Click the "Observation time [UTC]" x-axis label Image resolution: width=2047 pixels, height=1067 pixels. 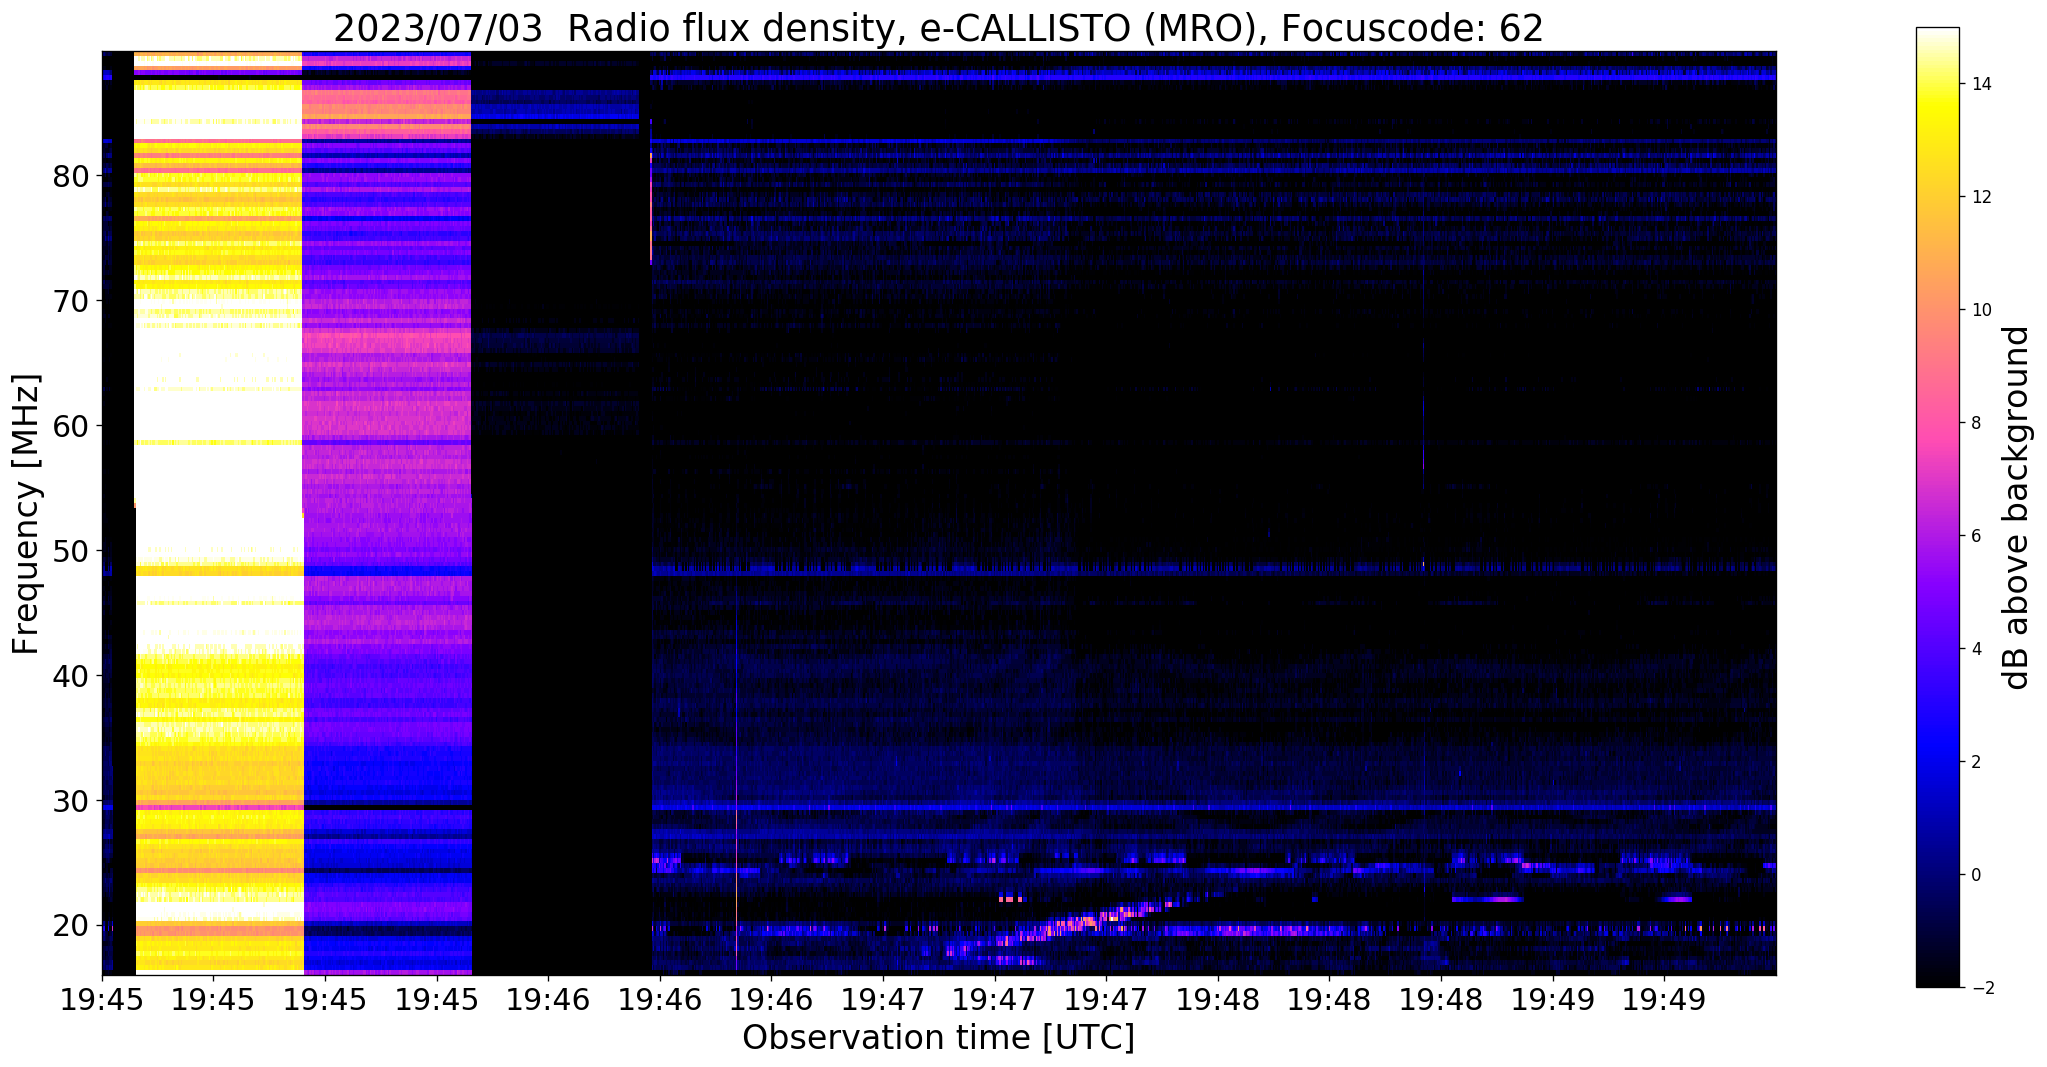938,1037
